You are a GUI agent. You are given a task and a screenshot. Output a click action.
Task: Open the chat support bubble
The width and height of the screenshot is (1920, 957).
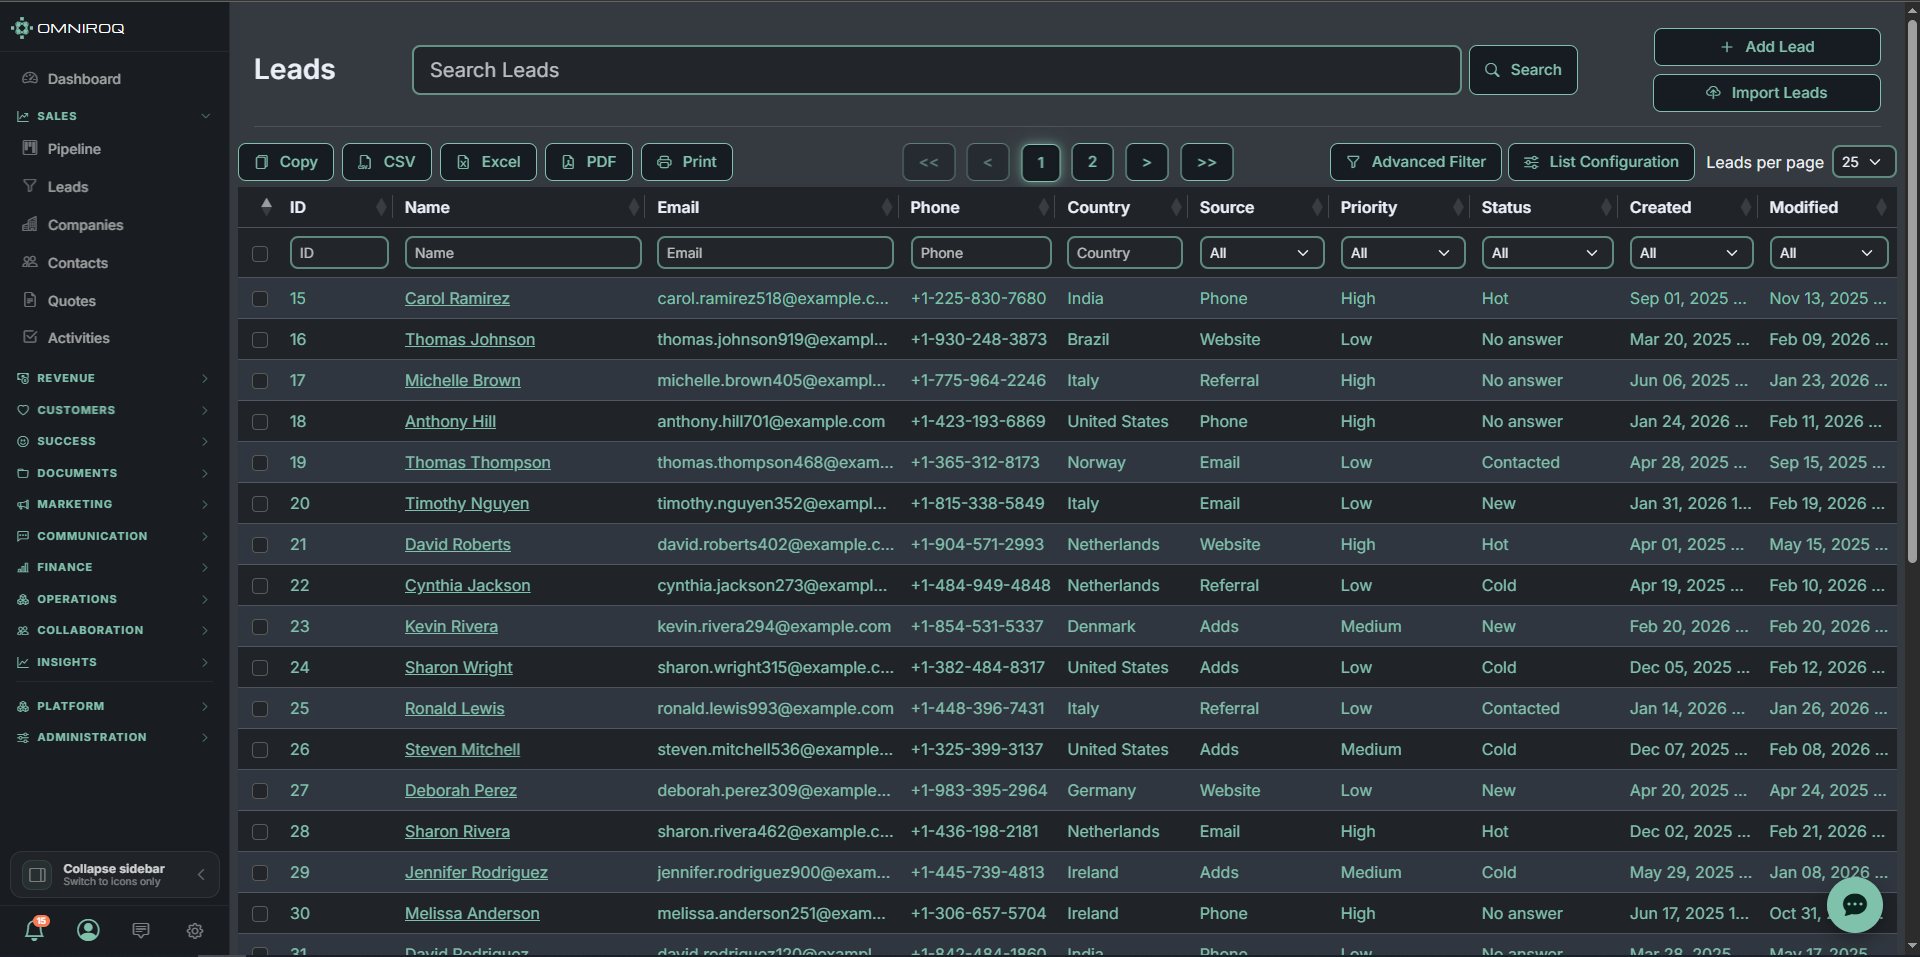click(x=1855, y=905)
